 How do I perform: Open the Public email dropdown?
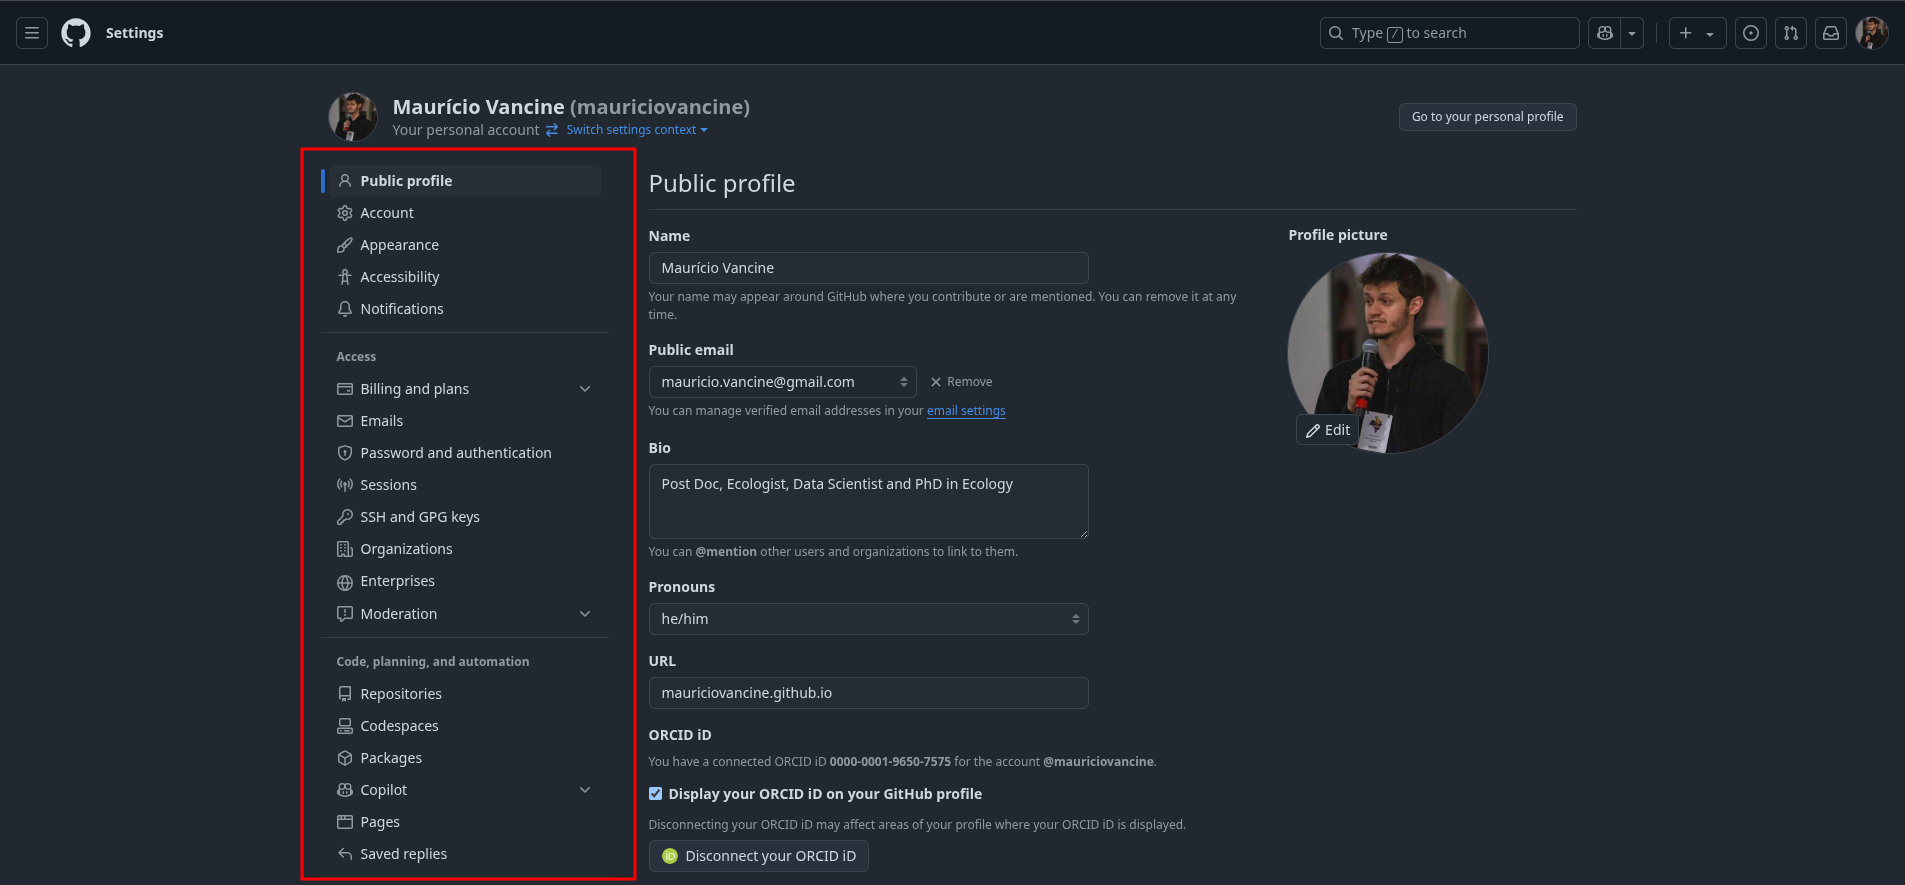coord(782,382)
